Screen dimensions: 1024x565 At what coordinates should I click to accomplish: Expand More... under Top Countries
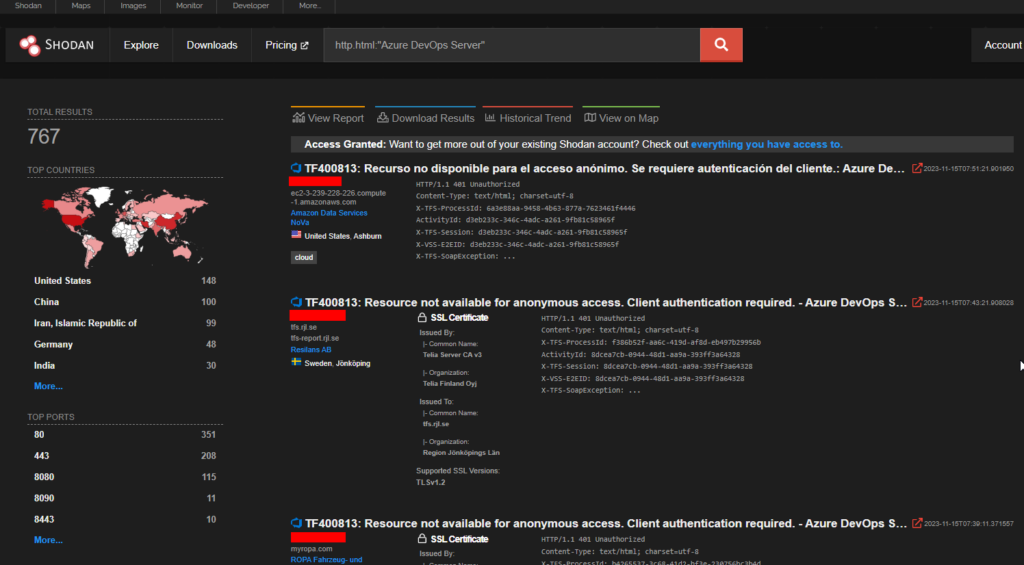[x=48, y=386]
